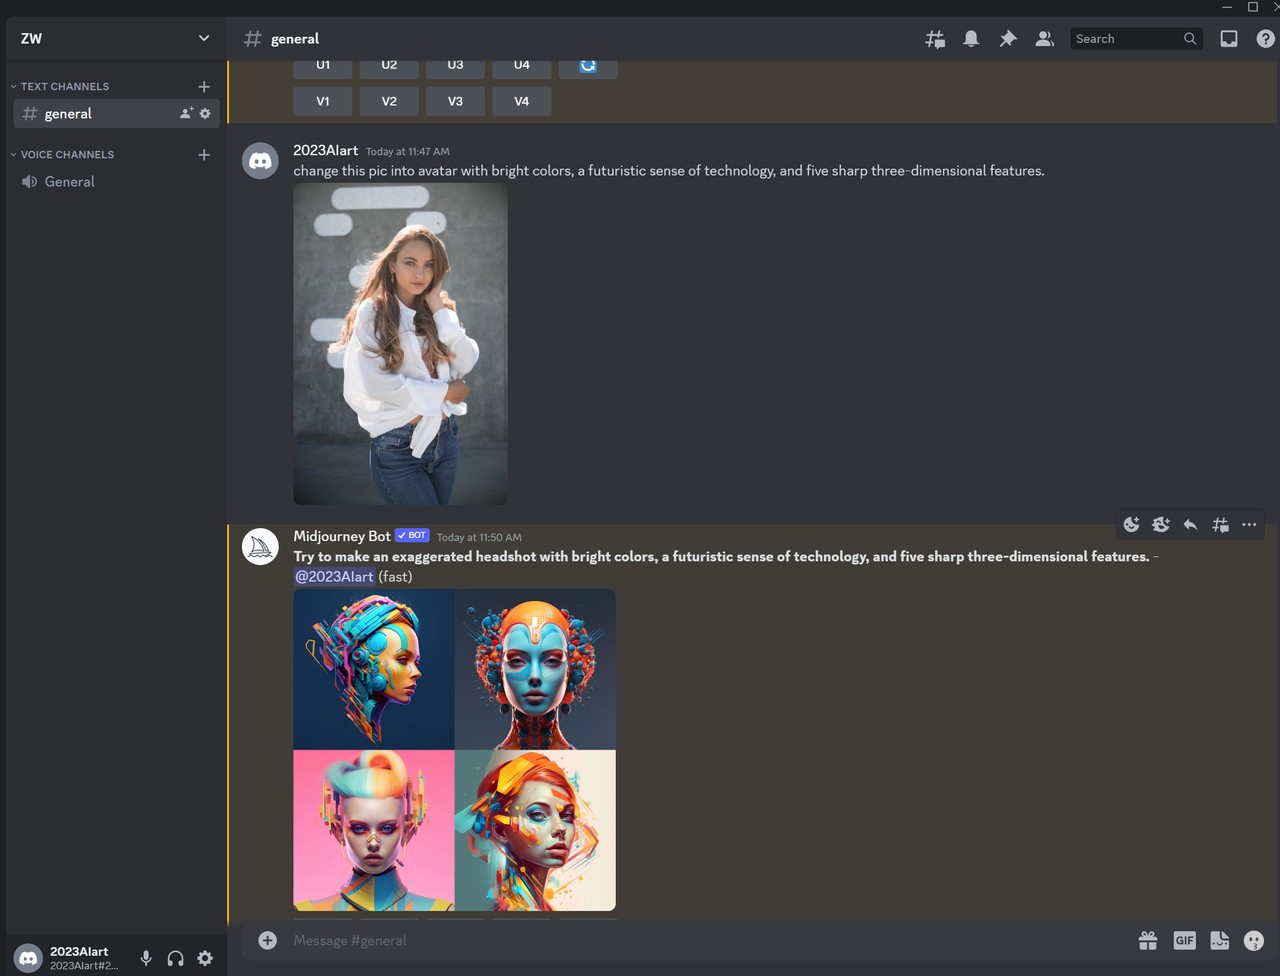Click the Midjourney Bot username

tap(341, 536)
